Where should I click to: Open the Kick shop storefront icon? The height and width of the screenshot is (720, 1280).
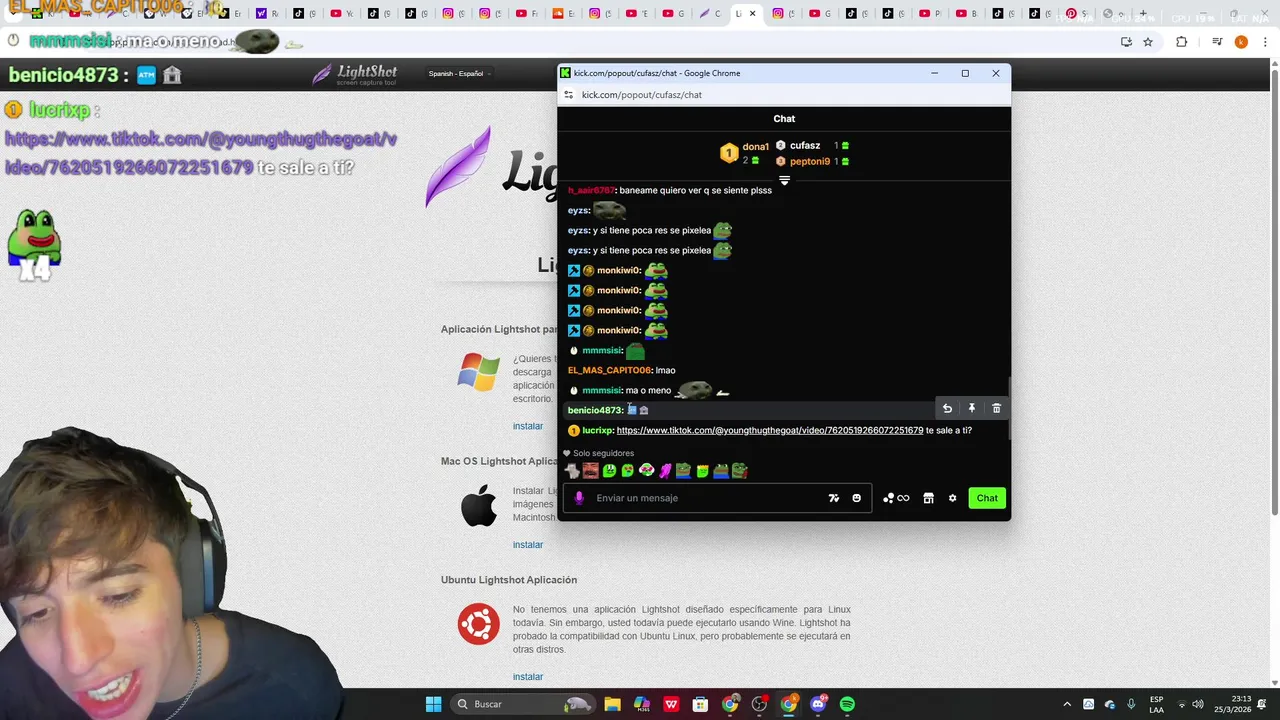pyautogui.click(x=928, y=498)
